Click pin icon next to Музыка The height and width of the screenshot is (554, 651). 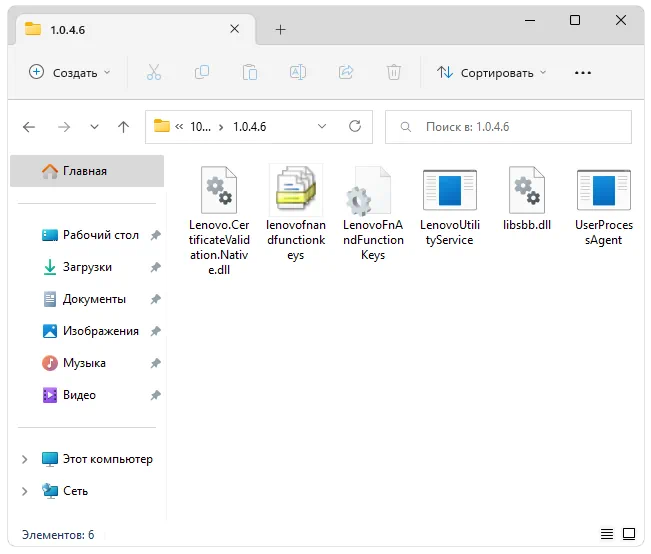(155, 363)
